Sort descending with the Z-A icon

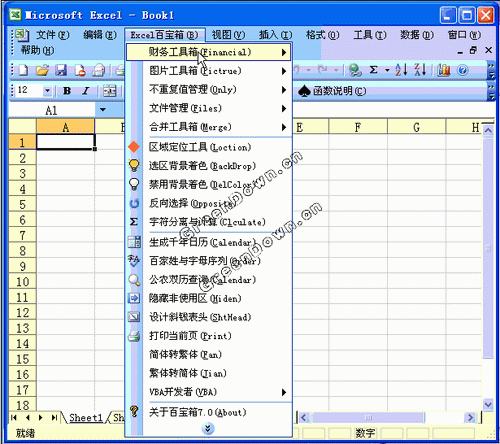[420, 70]
